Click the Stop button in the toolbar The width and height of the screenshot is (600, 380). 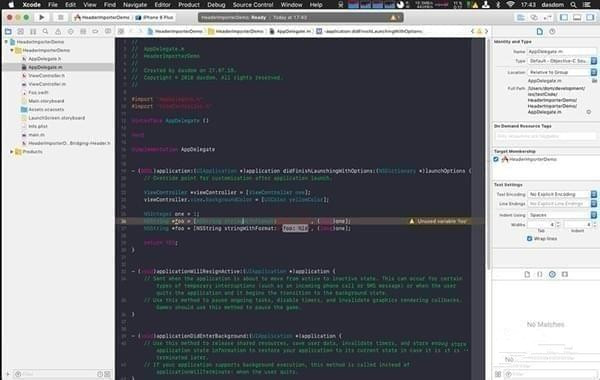coord(60,17)
